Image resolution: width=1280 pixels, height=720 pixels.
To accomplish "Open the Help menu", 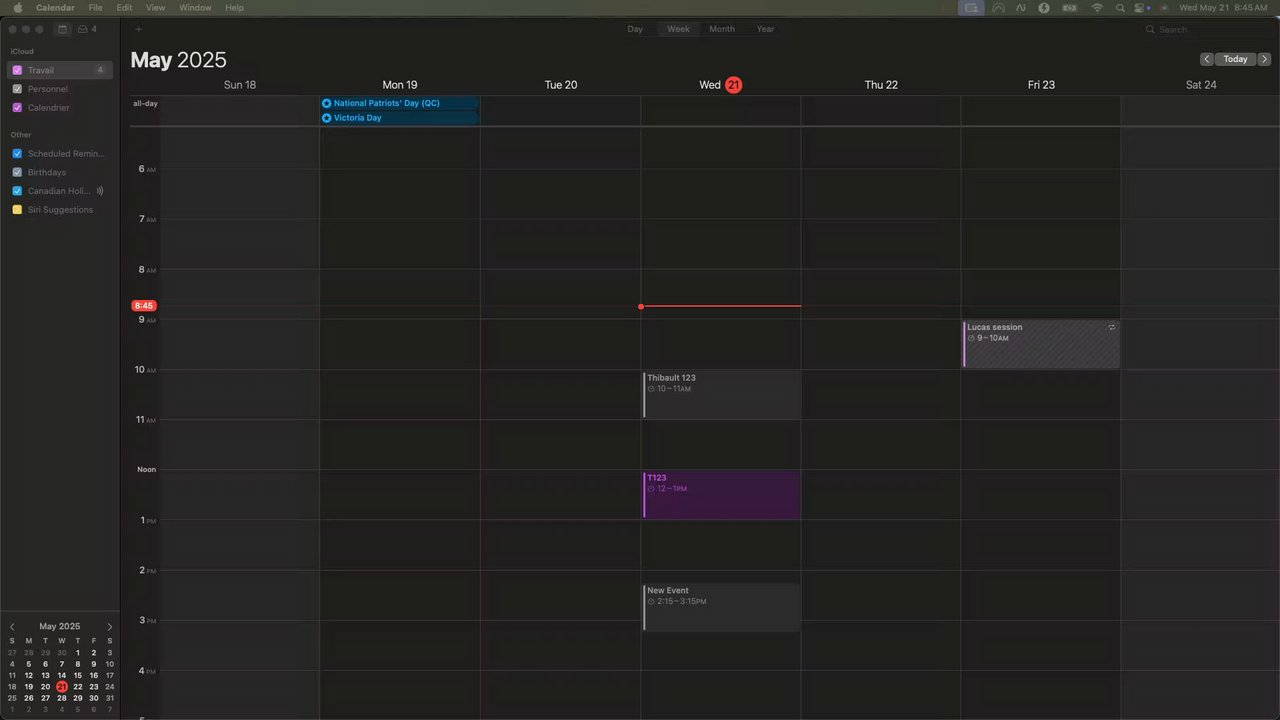I will click(234, 7).
